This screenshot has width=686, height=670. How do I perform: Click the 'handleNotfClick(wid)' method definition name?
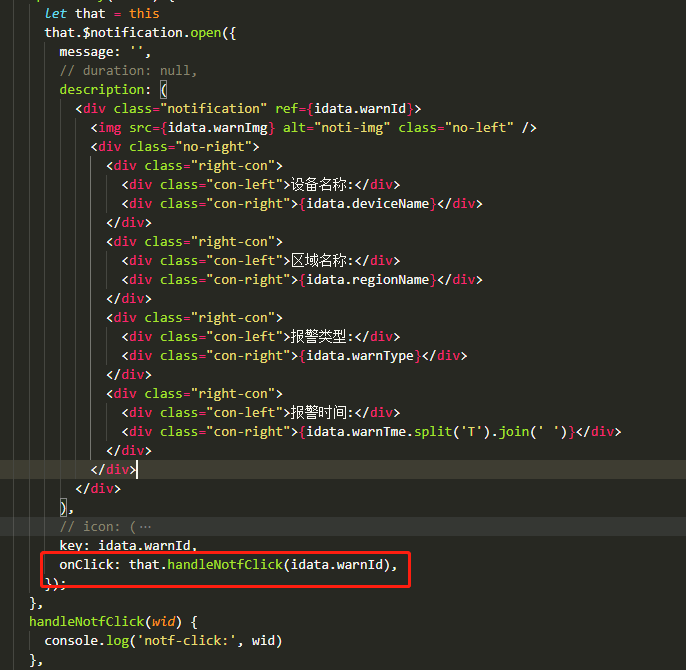(x=87, y=622)
